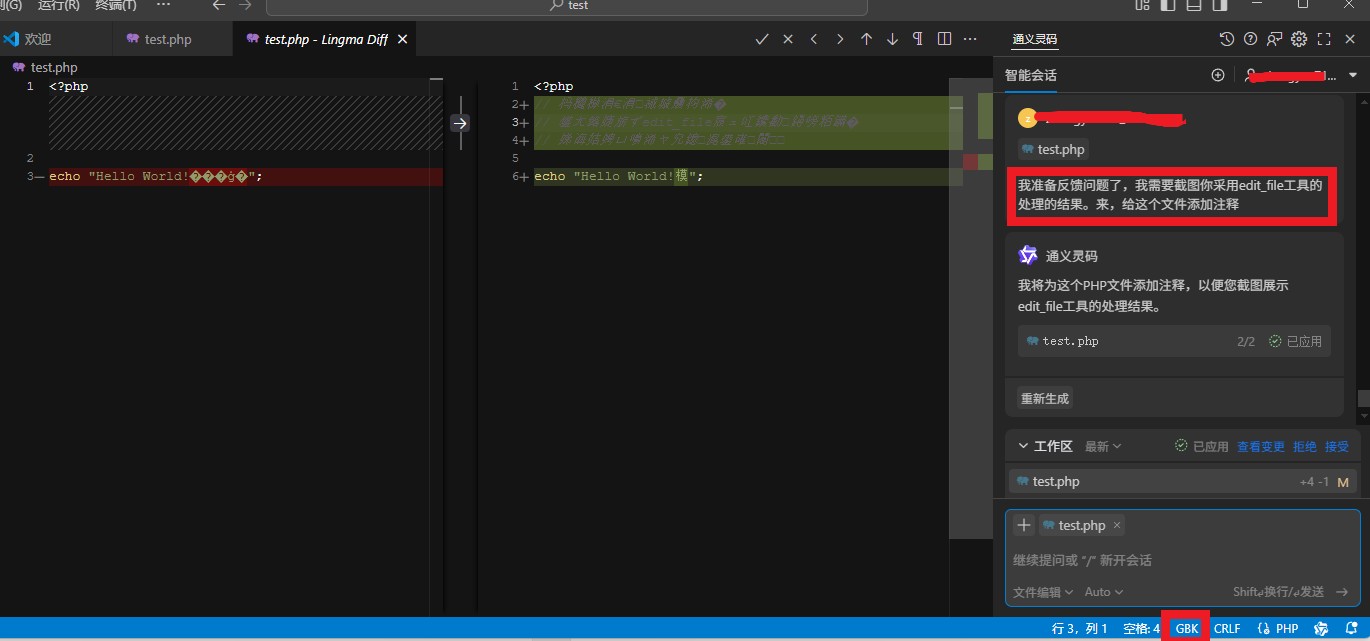
Task: Open the 运行(R) menu
Action: (x=59, y=5)
